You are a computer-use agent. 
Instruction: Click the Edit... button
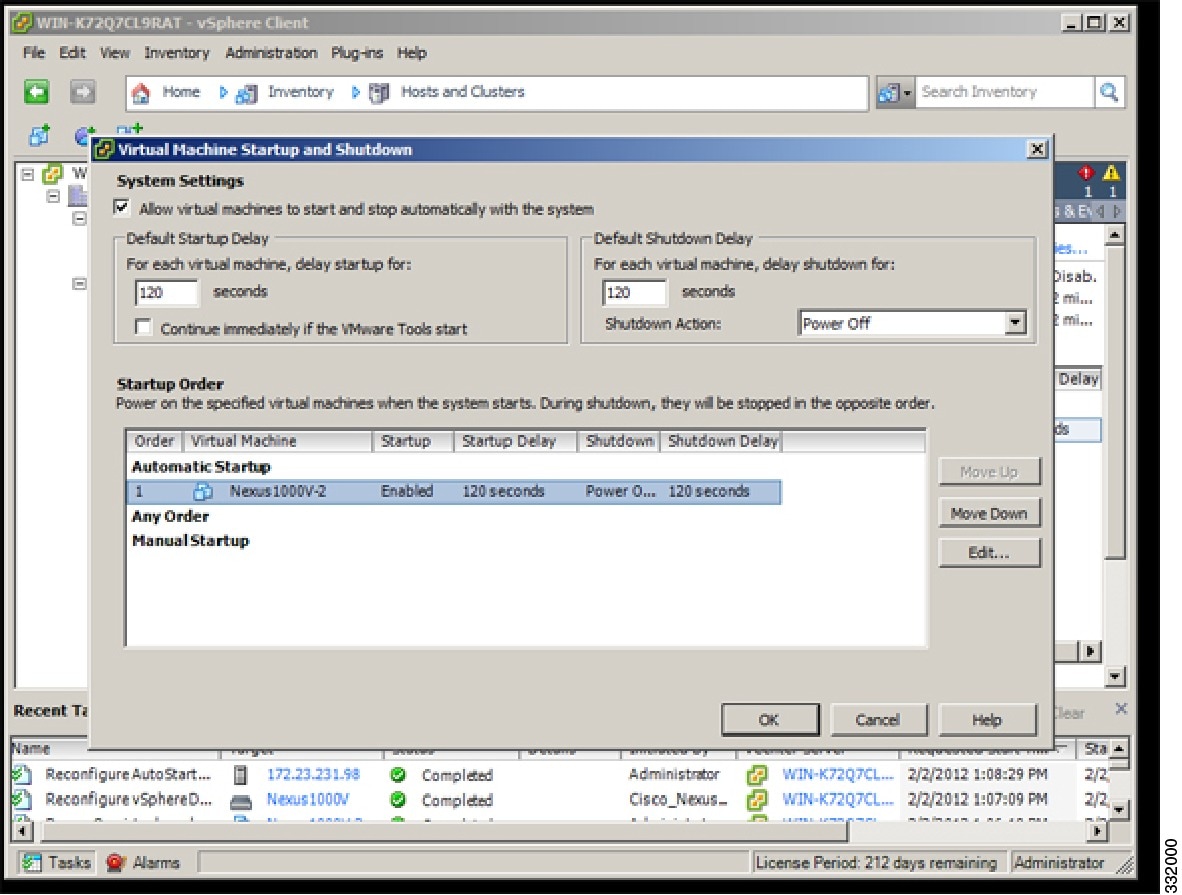pyautogui.click(x=989, y=553)
